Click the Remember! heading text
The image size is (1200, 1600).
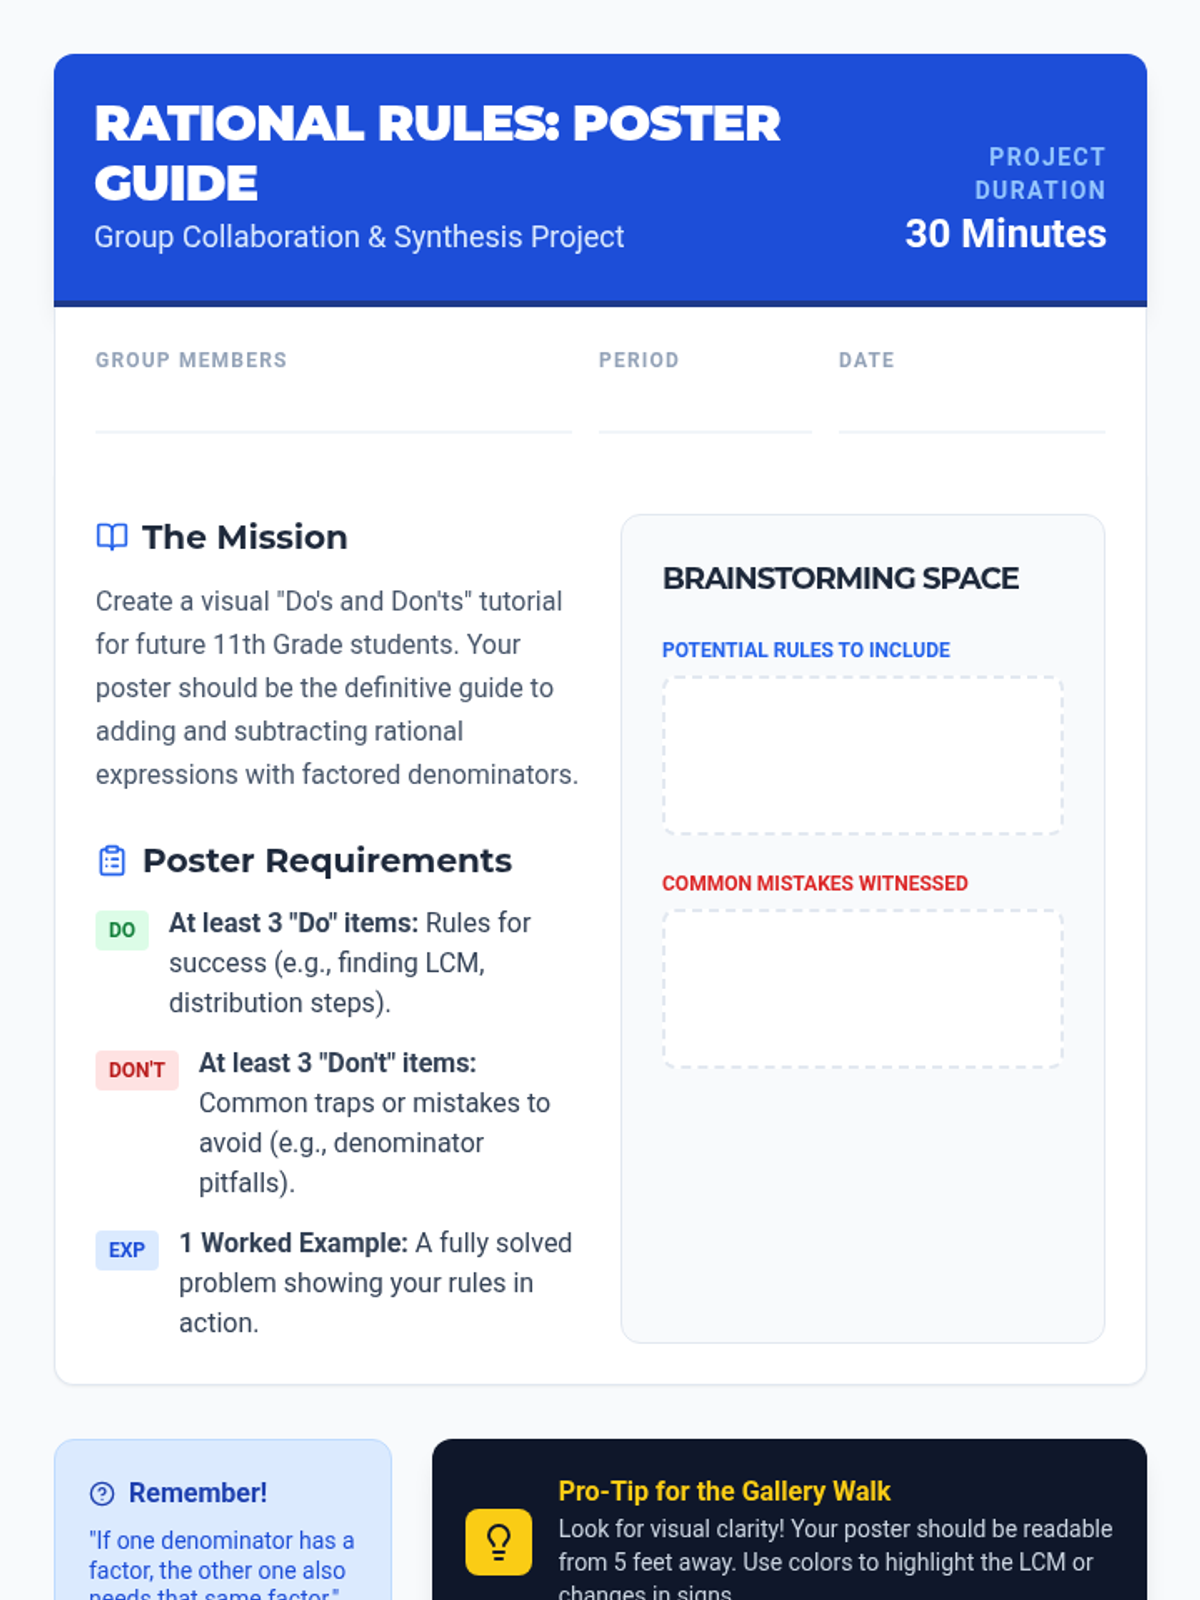(198, 1493)
